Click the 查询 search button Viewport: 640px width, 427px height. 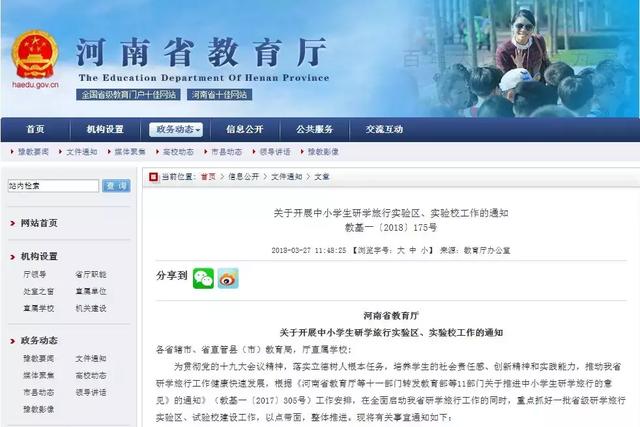coord(116,186)
